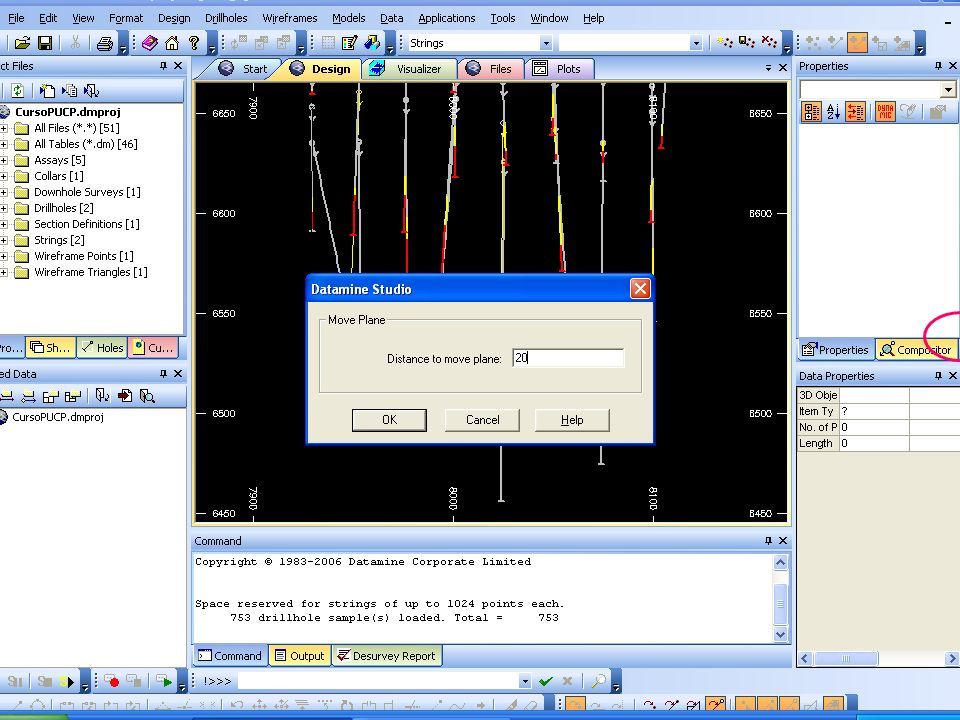Open the Strings dropdown in toolbar
This screenshot has height=720, width=960.
coord(546,43)
